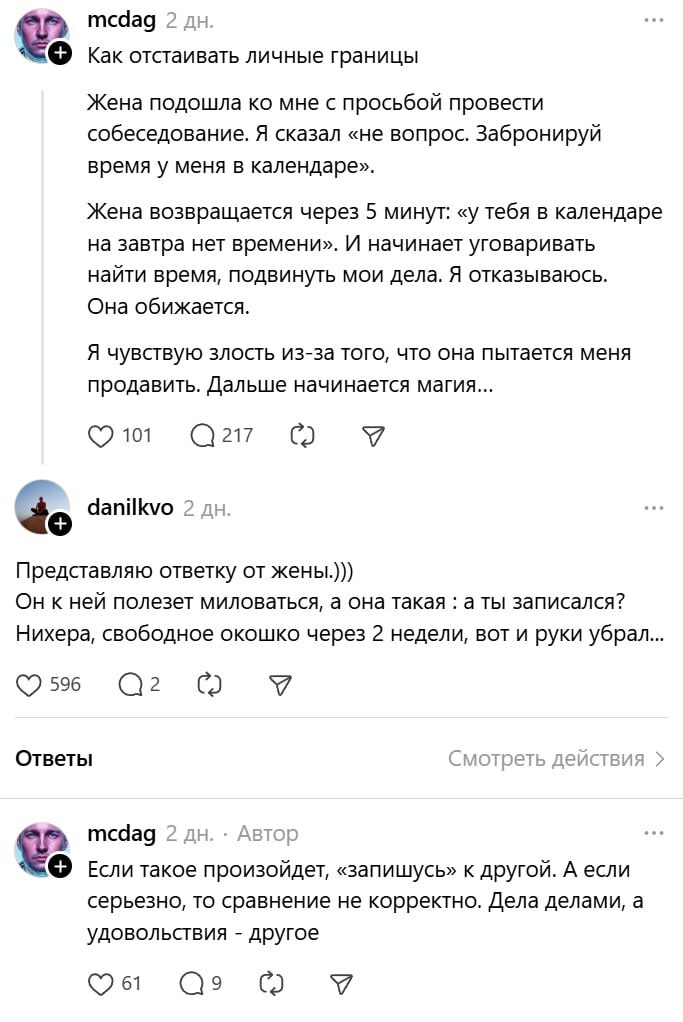Open more options menu on danilkvo's post
This screenshot has width=683, height=1022.
[x=654, y=508]
